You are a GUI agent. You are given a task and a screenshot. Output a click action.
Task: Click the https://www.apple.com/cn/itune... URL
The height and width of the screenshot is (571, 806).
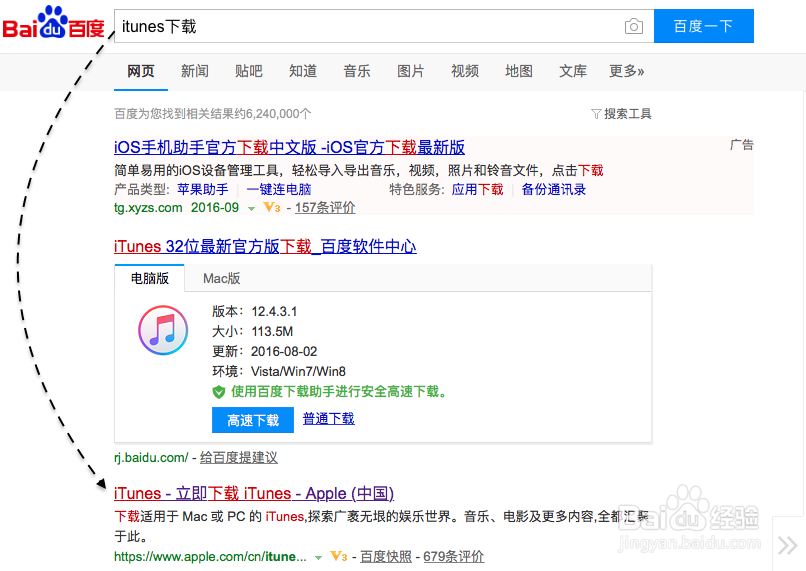(x=210, y=557)
